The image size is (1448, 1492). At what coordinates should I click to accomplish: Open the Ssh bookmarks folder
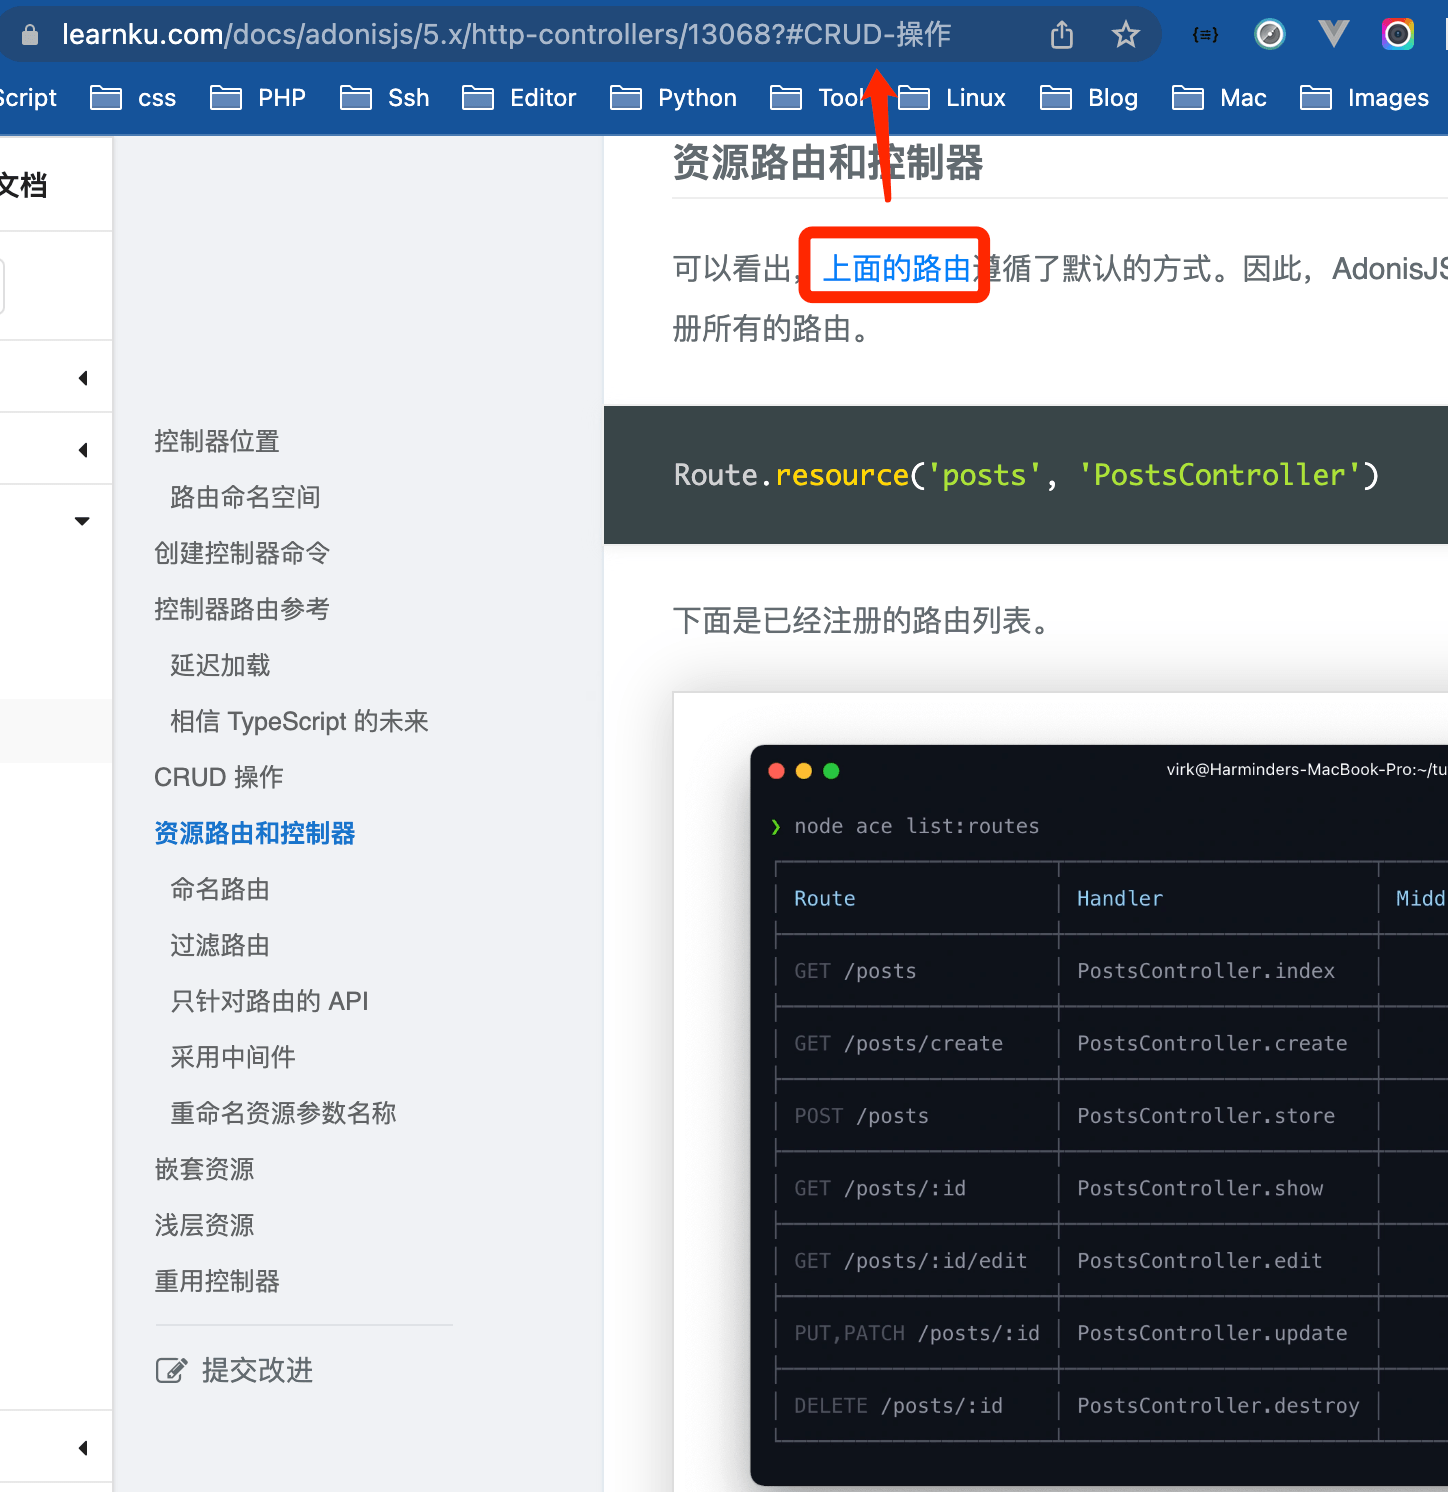(385, 98)
